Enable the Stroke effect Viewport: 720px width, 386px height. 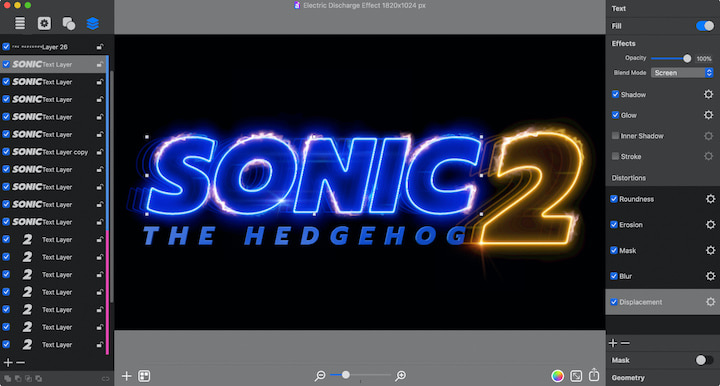tap(615, 156)
